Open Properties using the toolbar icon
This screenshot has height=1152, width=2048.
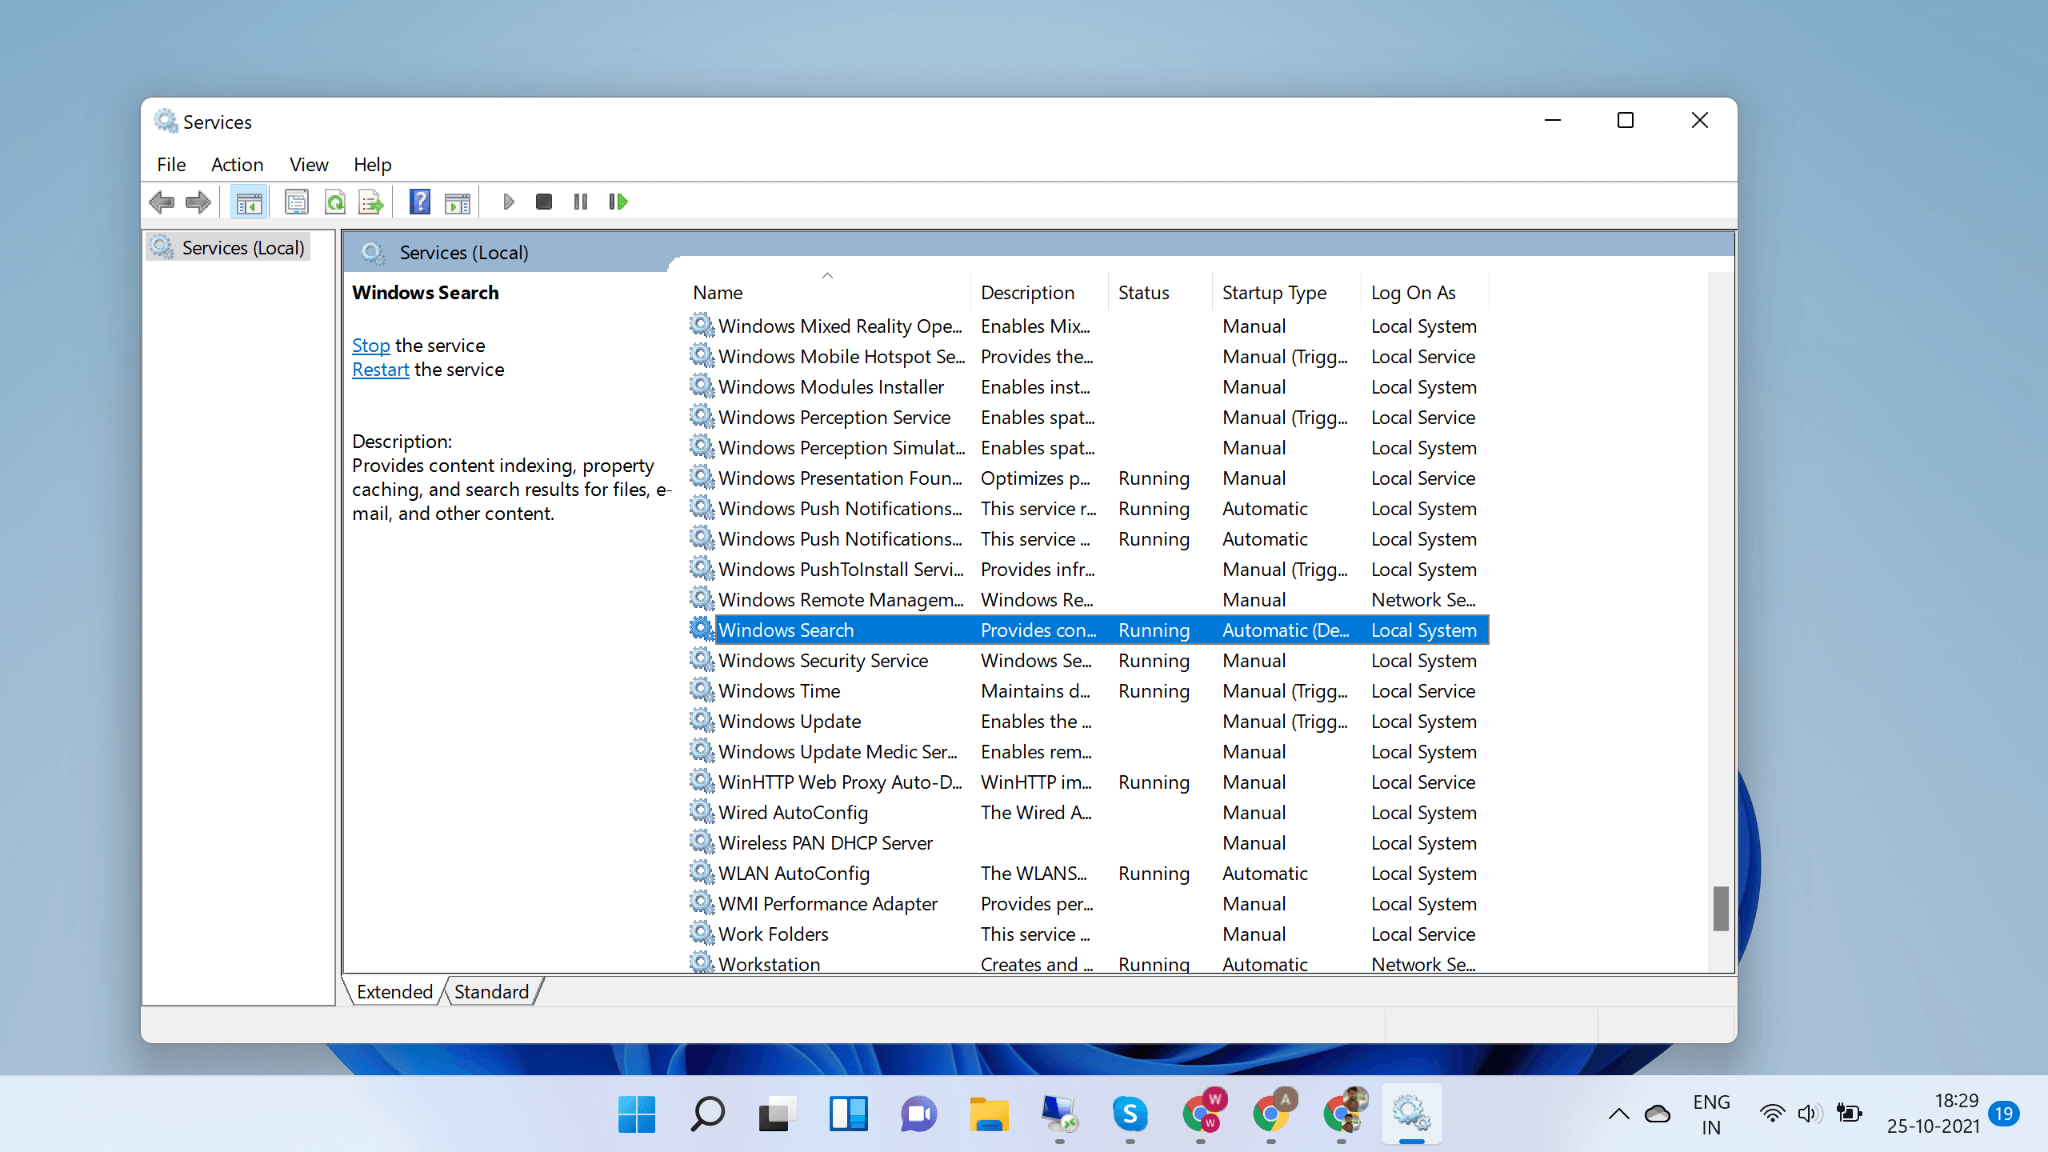point(296,201)
